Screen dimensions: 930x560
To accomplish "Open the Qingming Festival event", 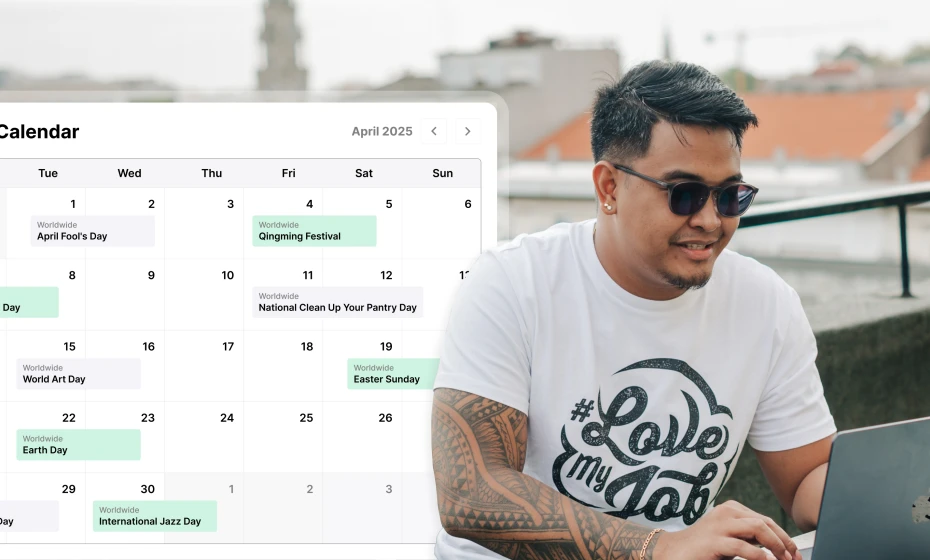I will click(x=314, y=231).
